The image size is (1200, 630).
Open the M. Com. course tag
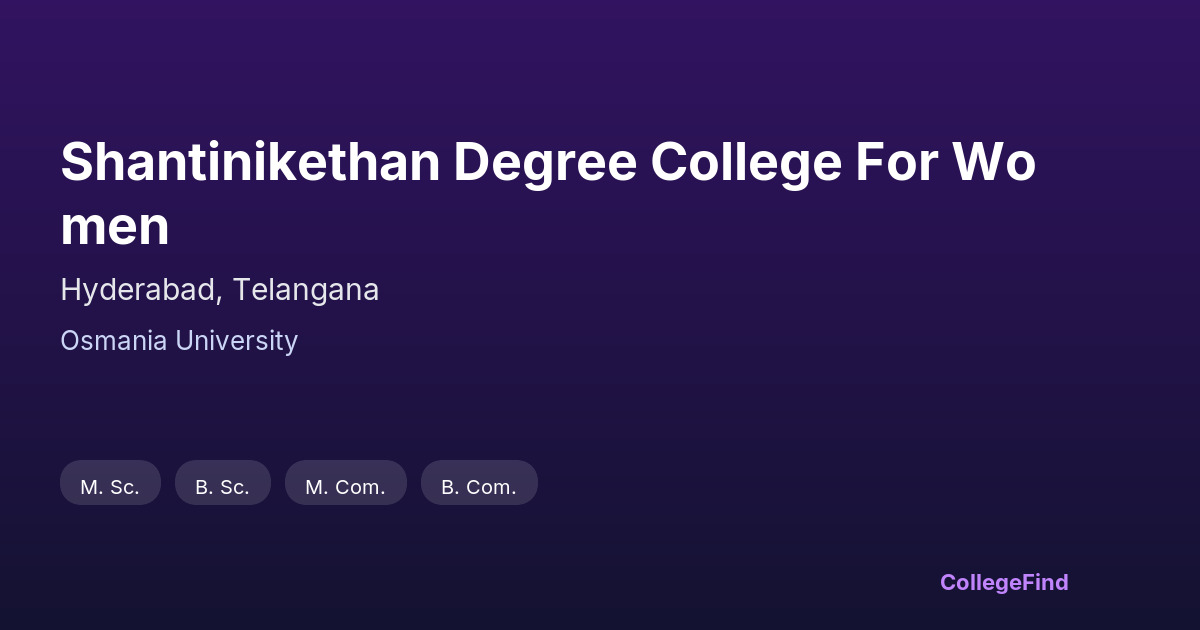[345, 487]
